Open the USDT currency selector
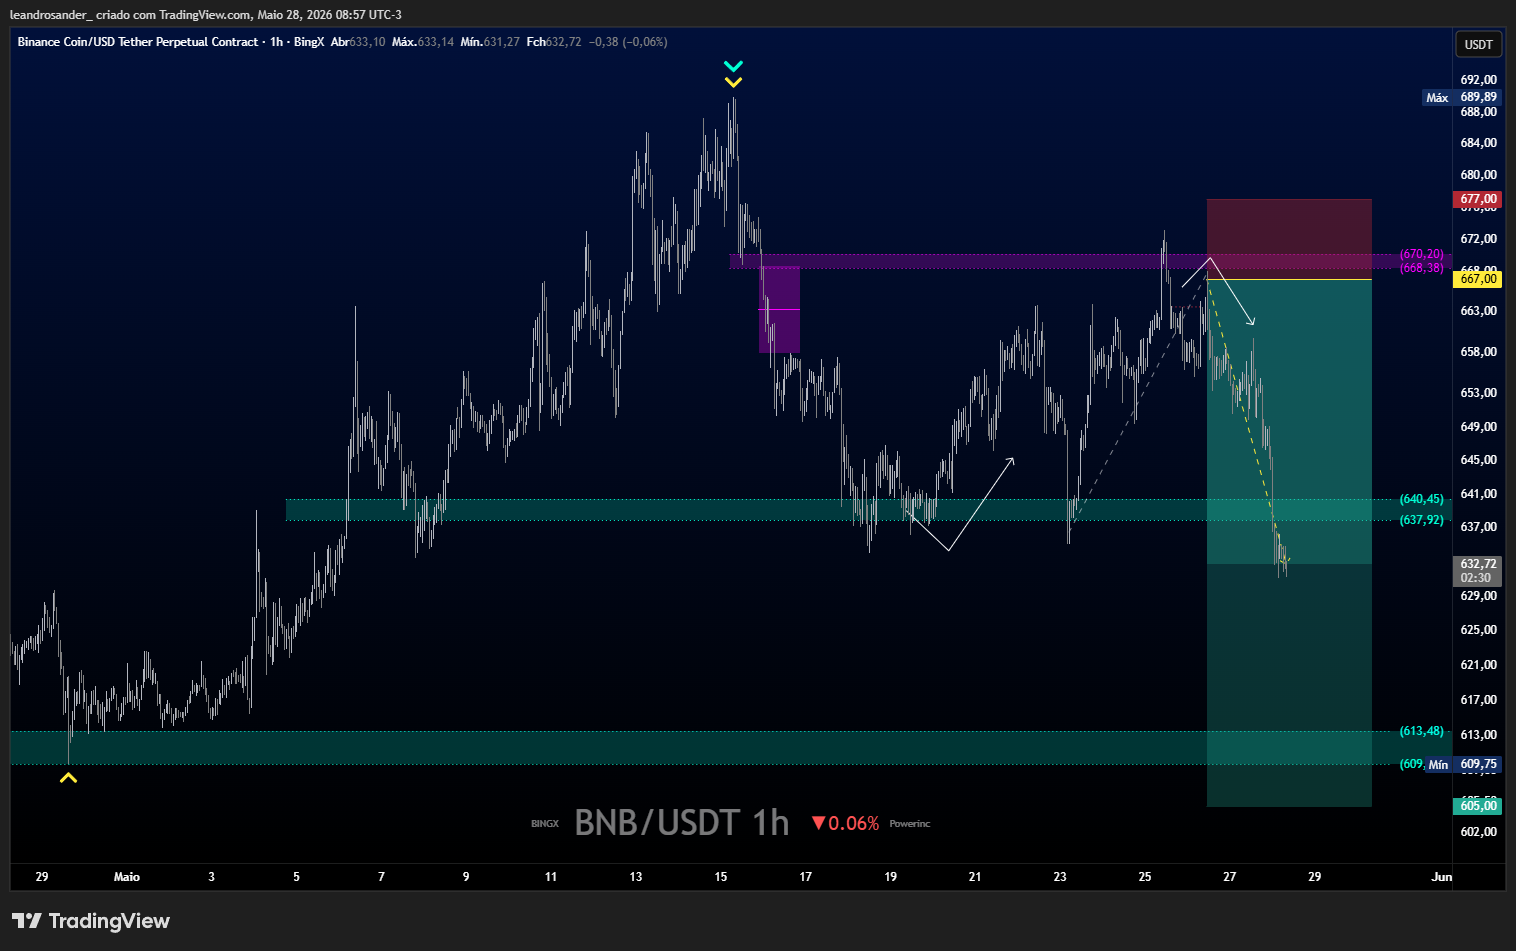The height and width of the screenshot is (951, 1516). (x=1478, y=44)
